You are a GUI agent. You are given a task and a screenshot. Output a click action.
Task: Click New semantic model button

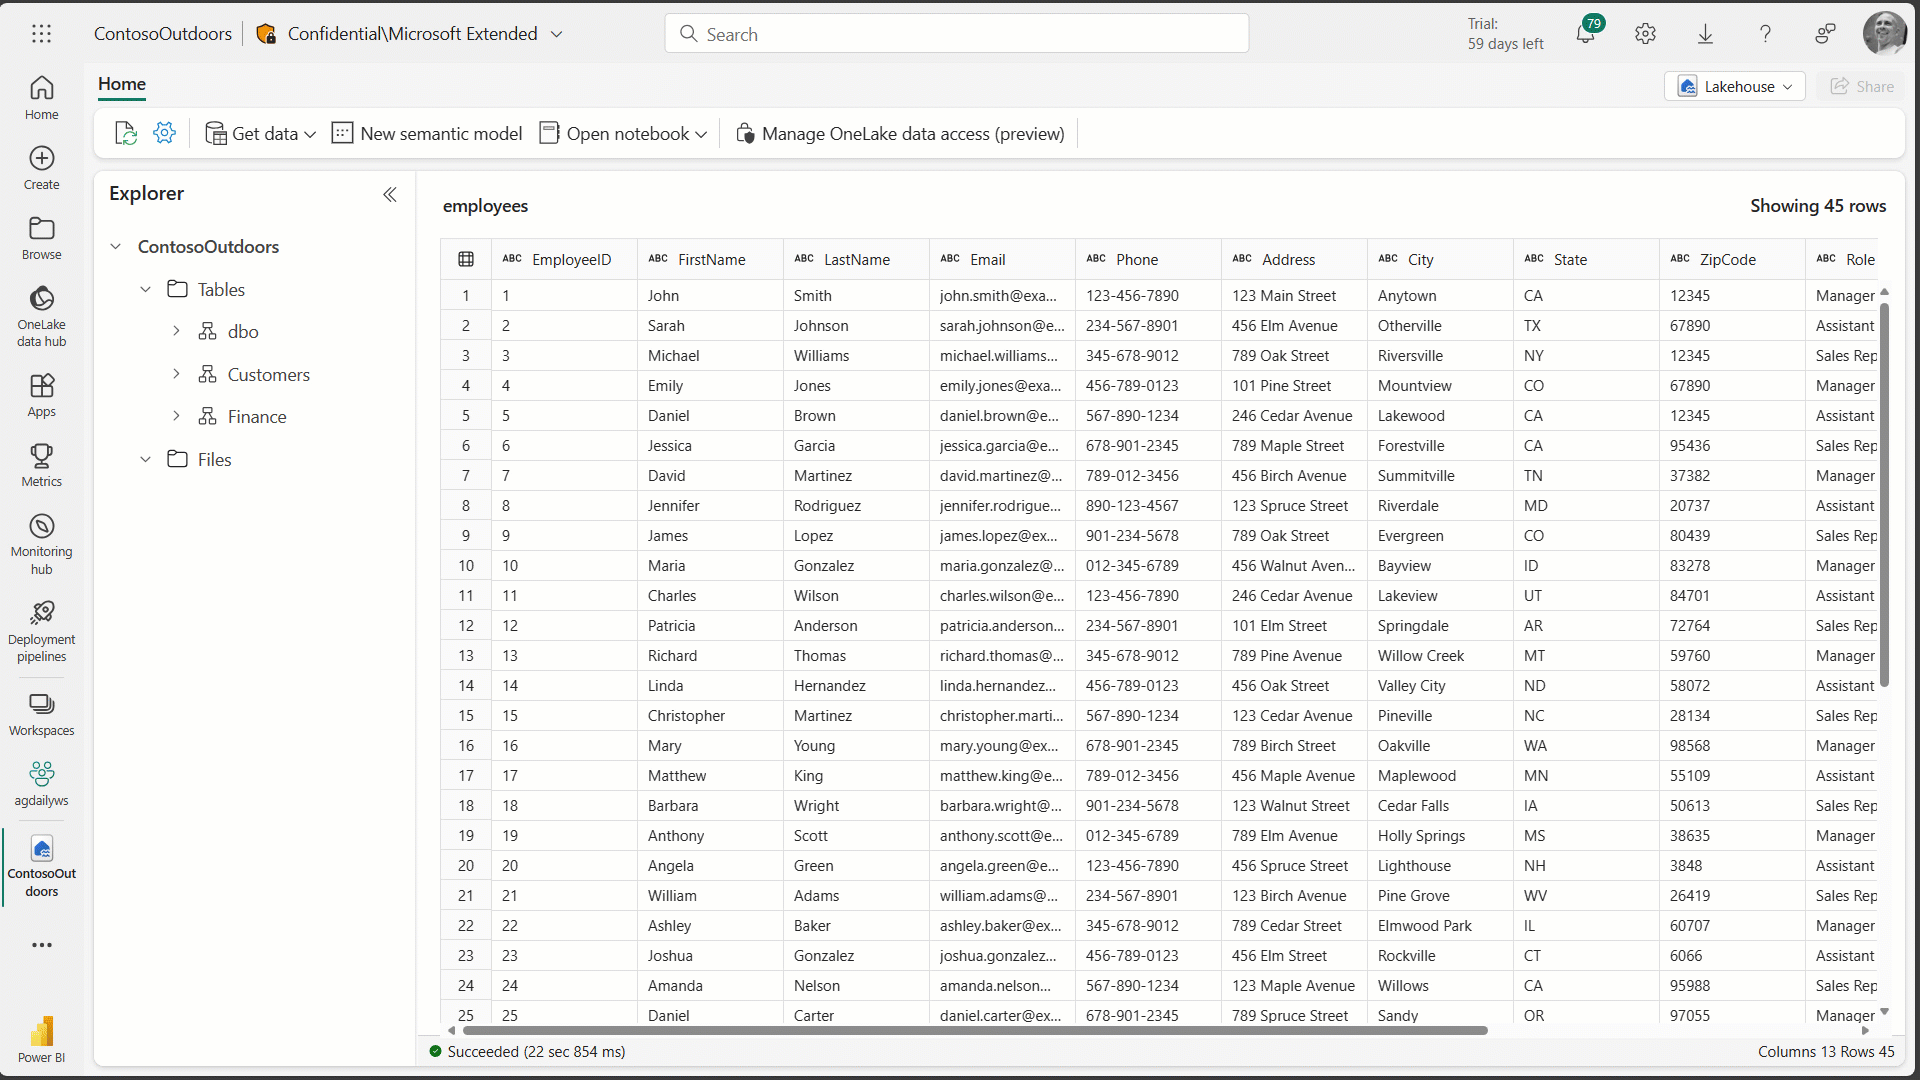pyautogui.click(x=429, y=133)
